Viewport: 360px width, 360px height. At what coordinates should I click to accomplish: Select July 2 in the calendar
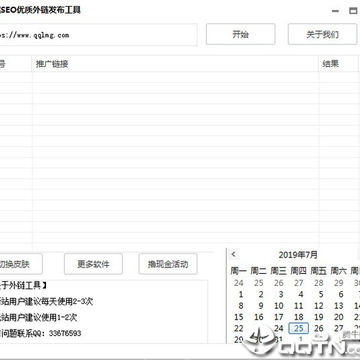pos(261,295)
